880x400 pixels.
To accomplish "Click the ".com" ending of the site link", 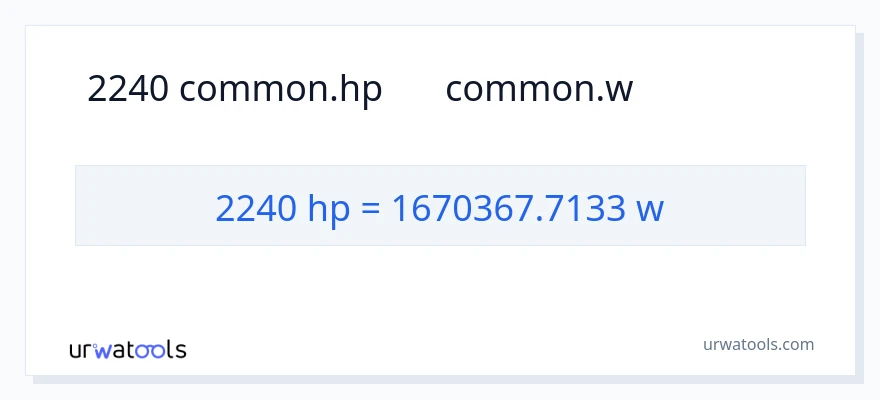I will point(796,344).
